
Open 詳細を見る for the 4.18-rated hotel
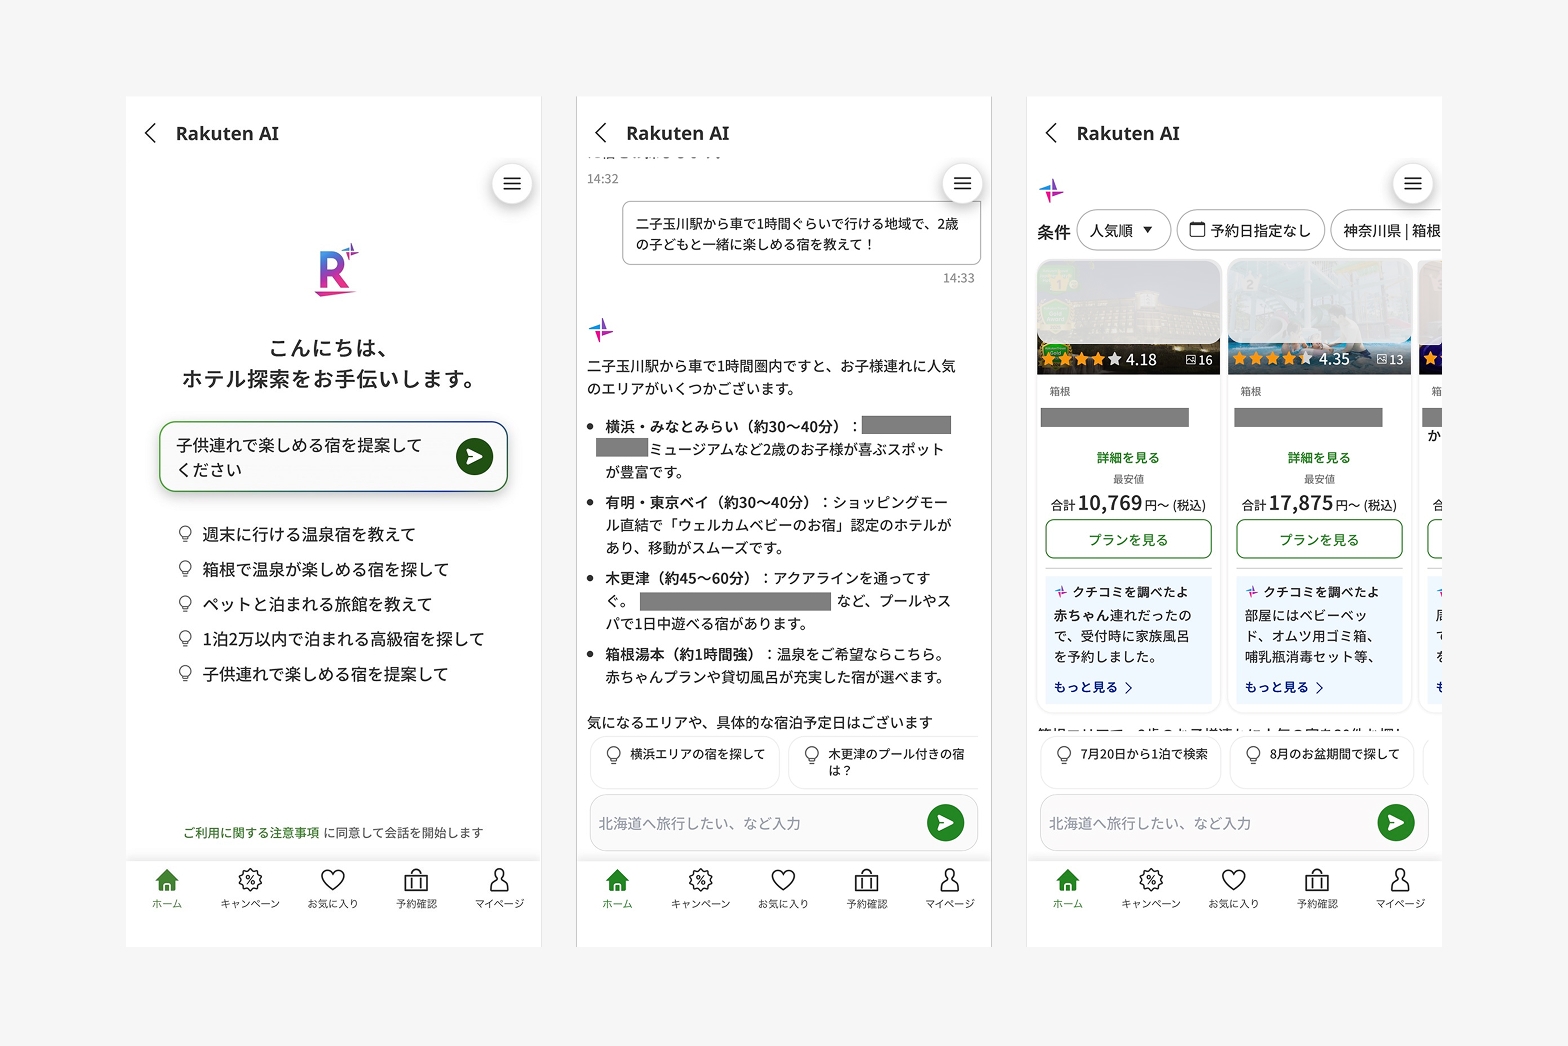coord(1128,457)
